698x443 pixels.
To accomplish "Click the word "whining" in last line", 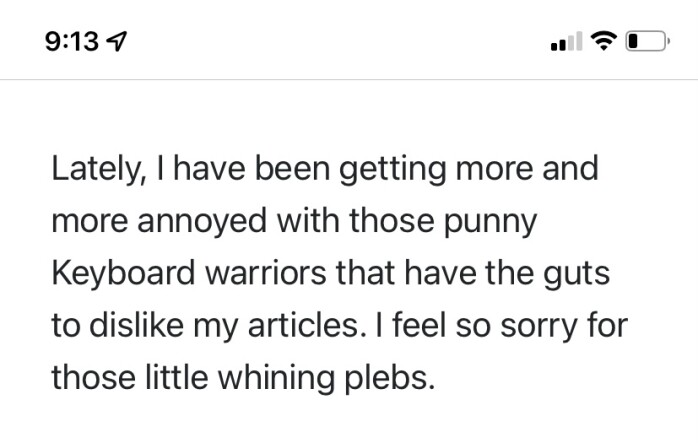I will (x=276, y=378).
